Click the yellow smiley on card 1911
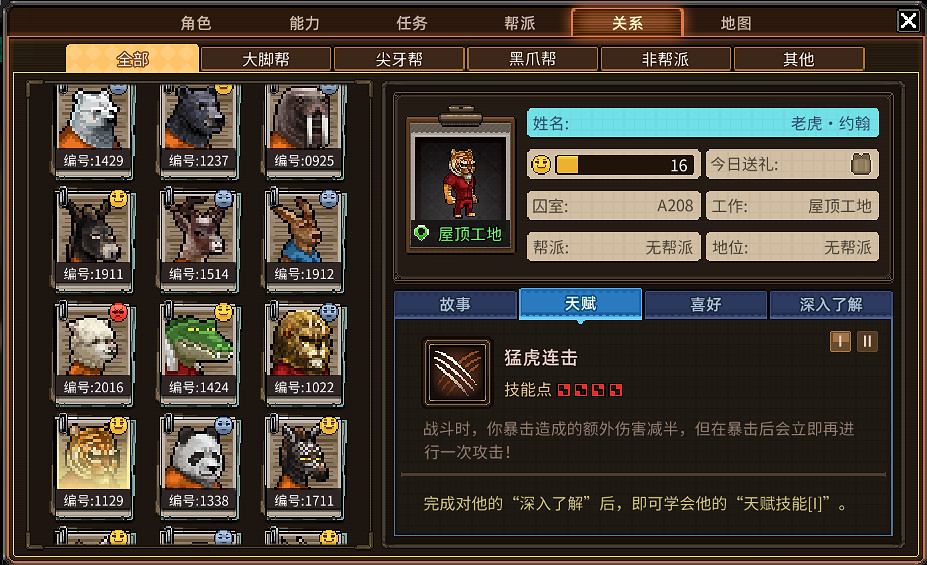This screenshot has height=565, width=927. [118, 198]
